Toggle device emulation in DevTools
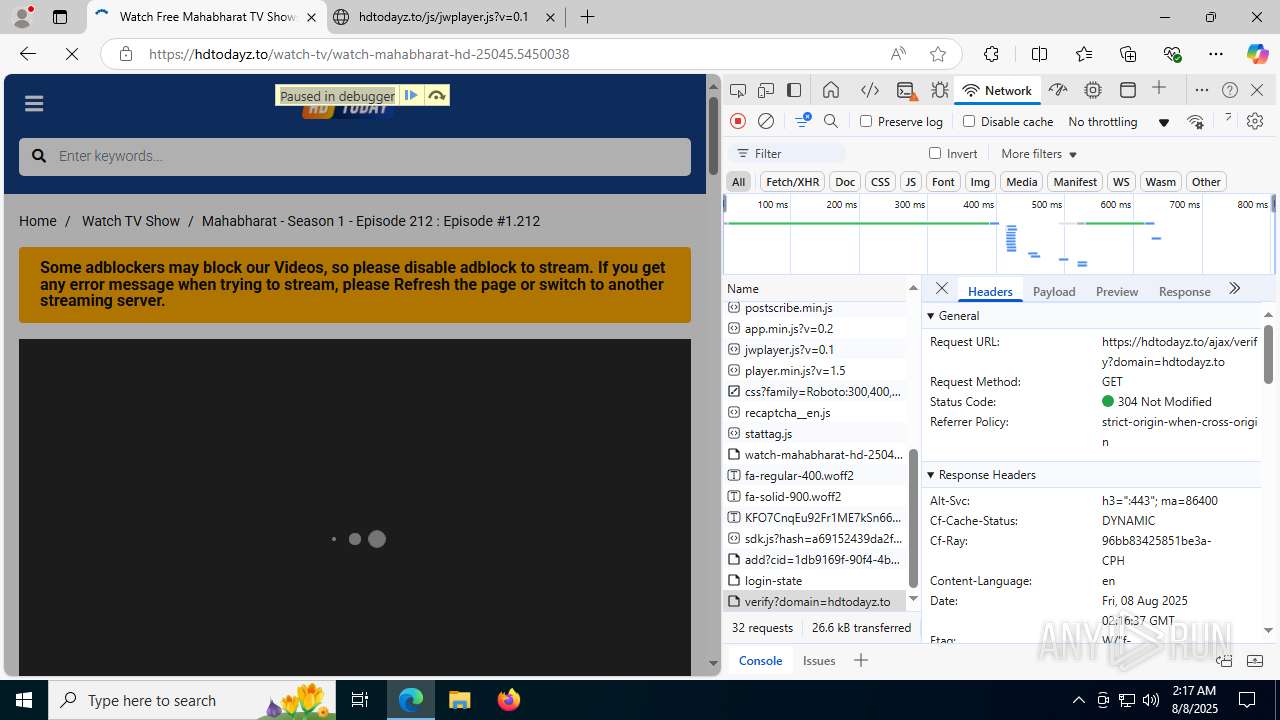Viewport: 1280px width, 720px height. [766, 90]
